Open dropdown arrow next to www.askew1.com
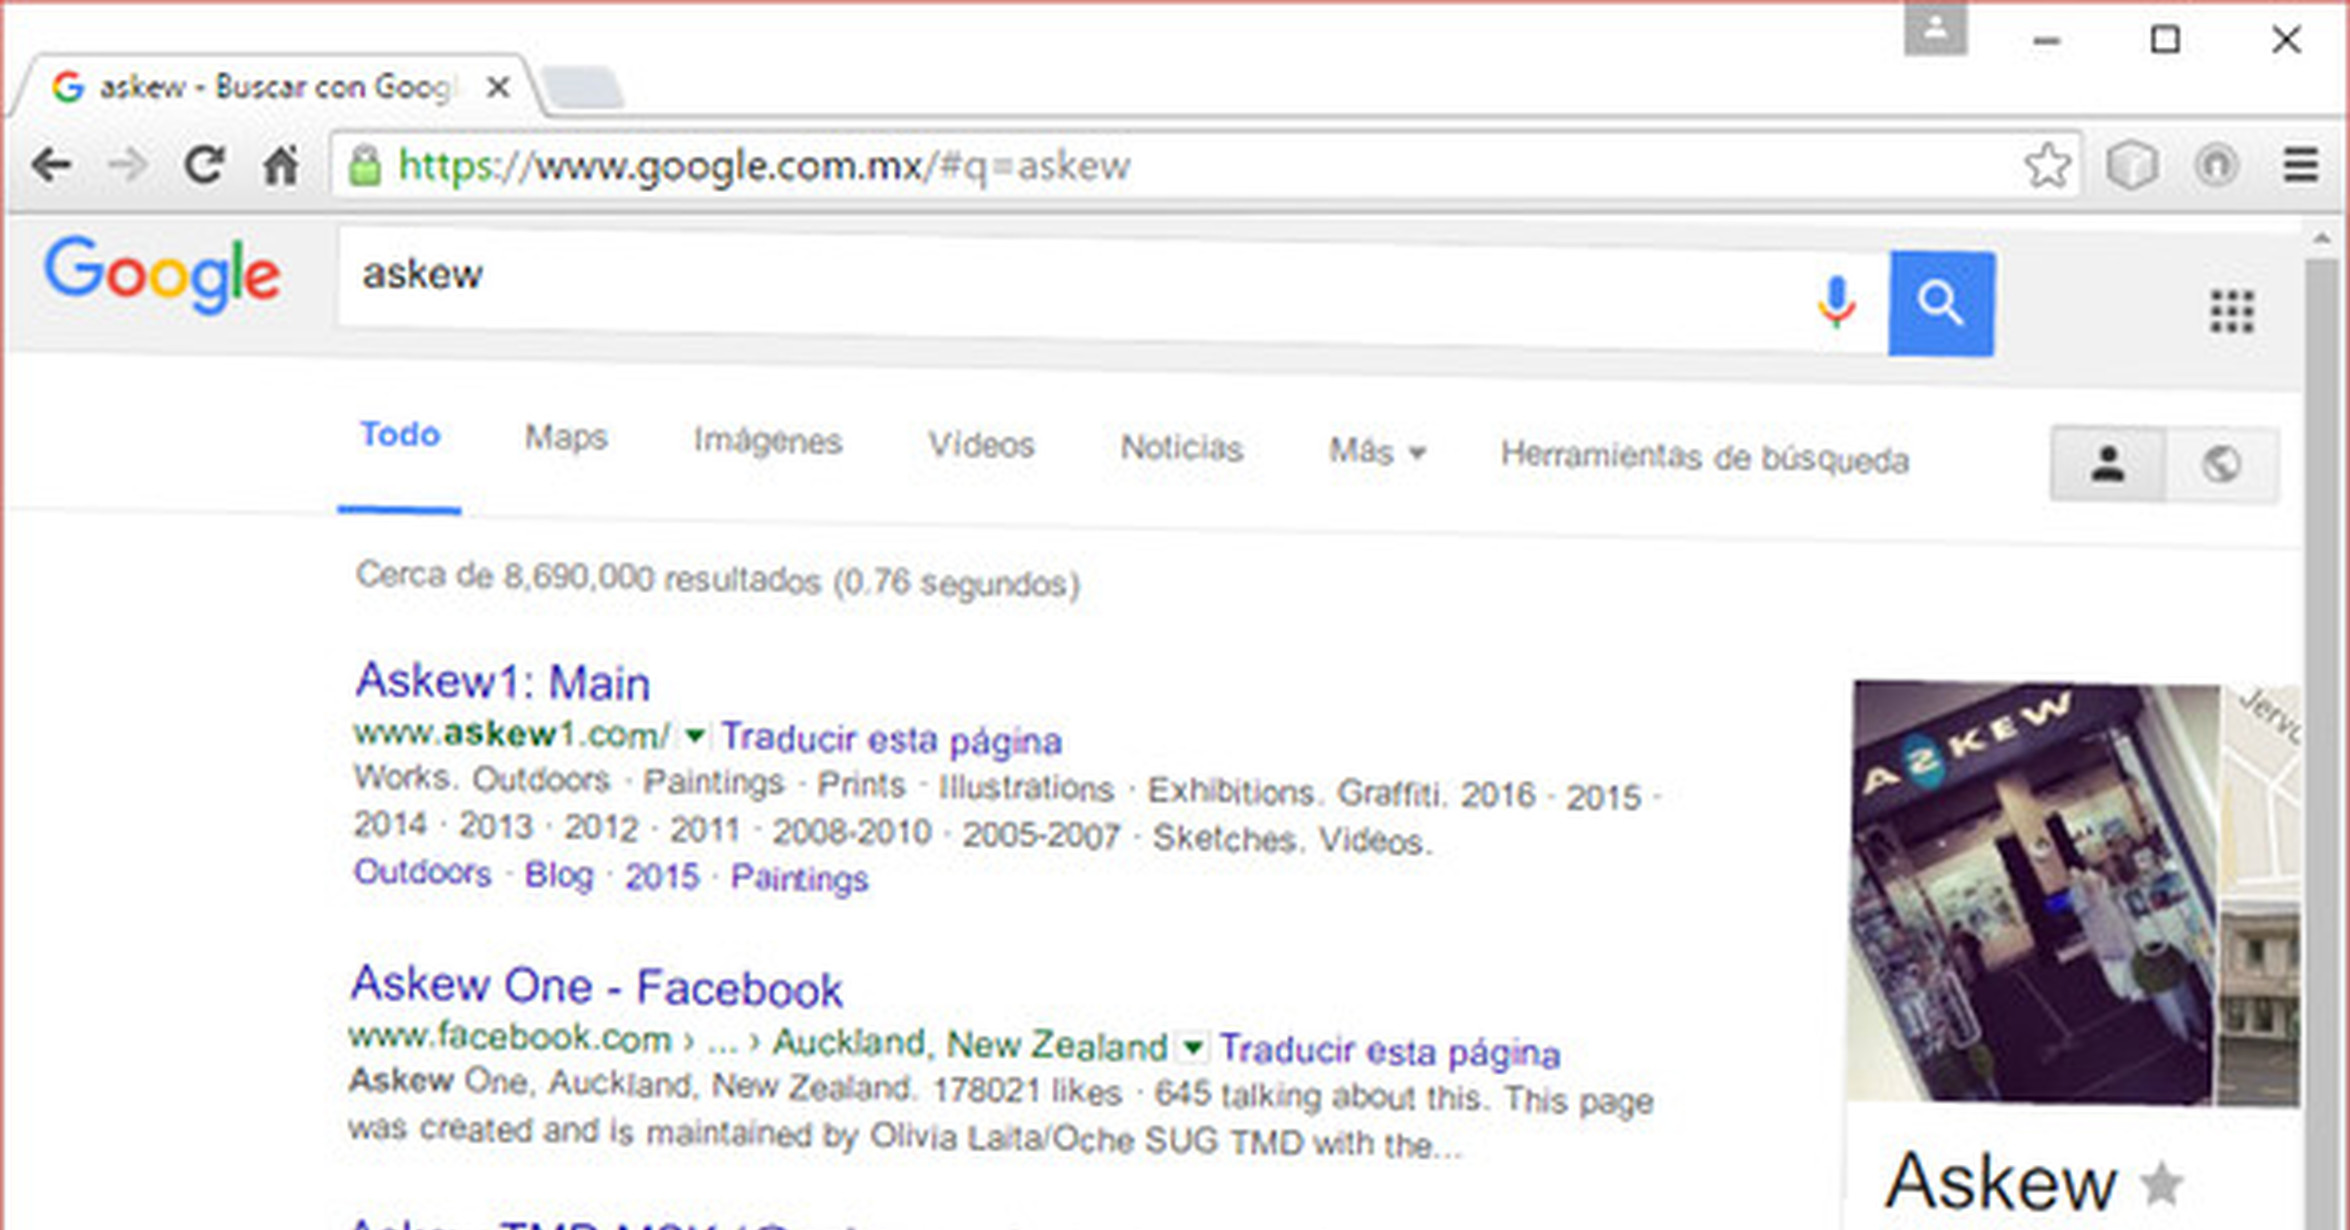The width and height of the screenshot is (2350, 1230). pyautogui.click(x=694, y=737)
